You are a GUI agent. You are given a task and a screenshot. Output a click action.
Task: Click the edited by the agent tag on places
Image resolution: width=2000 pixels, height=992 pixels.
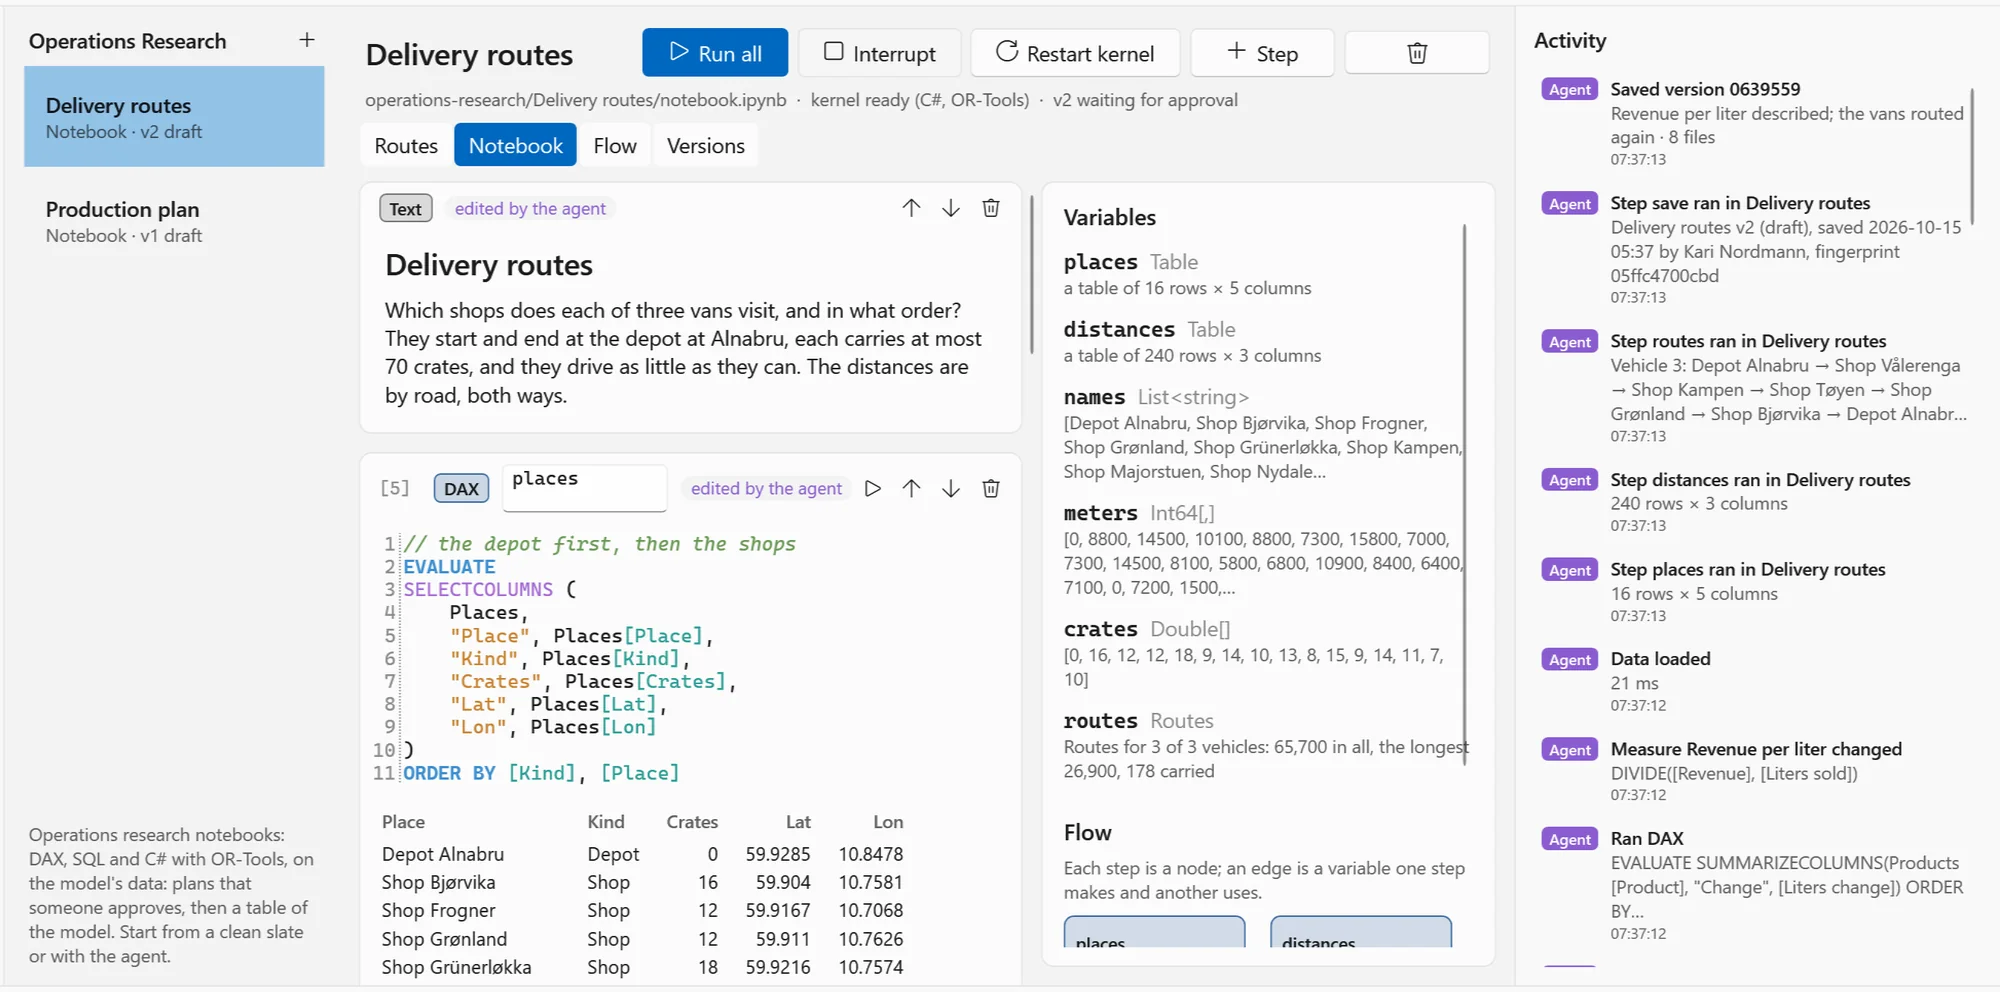pyautogui.click(x=766, y=489)
